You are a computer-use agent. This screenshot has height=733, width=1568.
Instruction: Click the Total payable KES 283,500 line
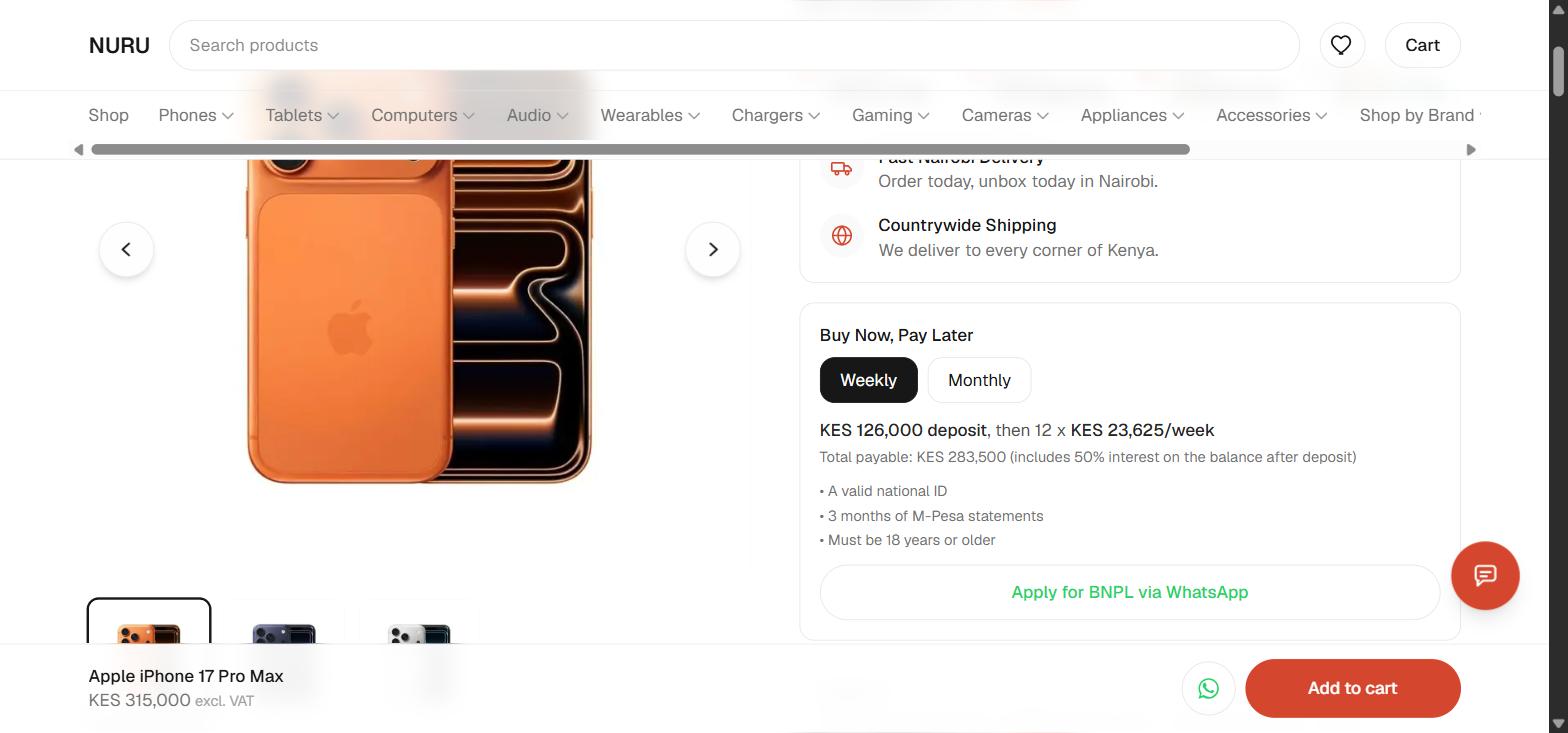click(1088, 457)
